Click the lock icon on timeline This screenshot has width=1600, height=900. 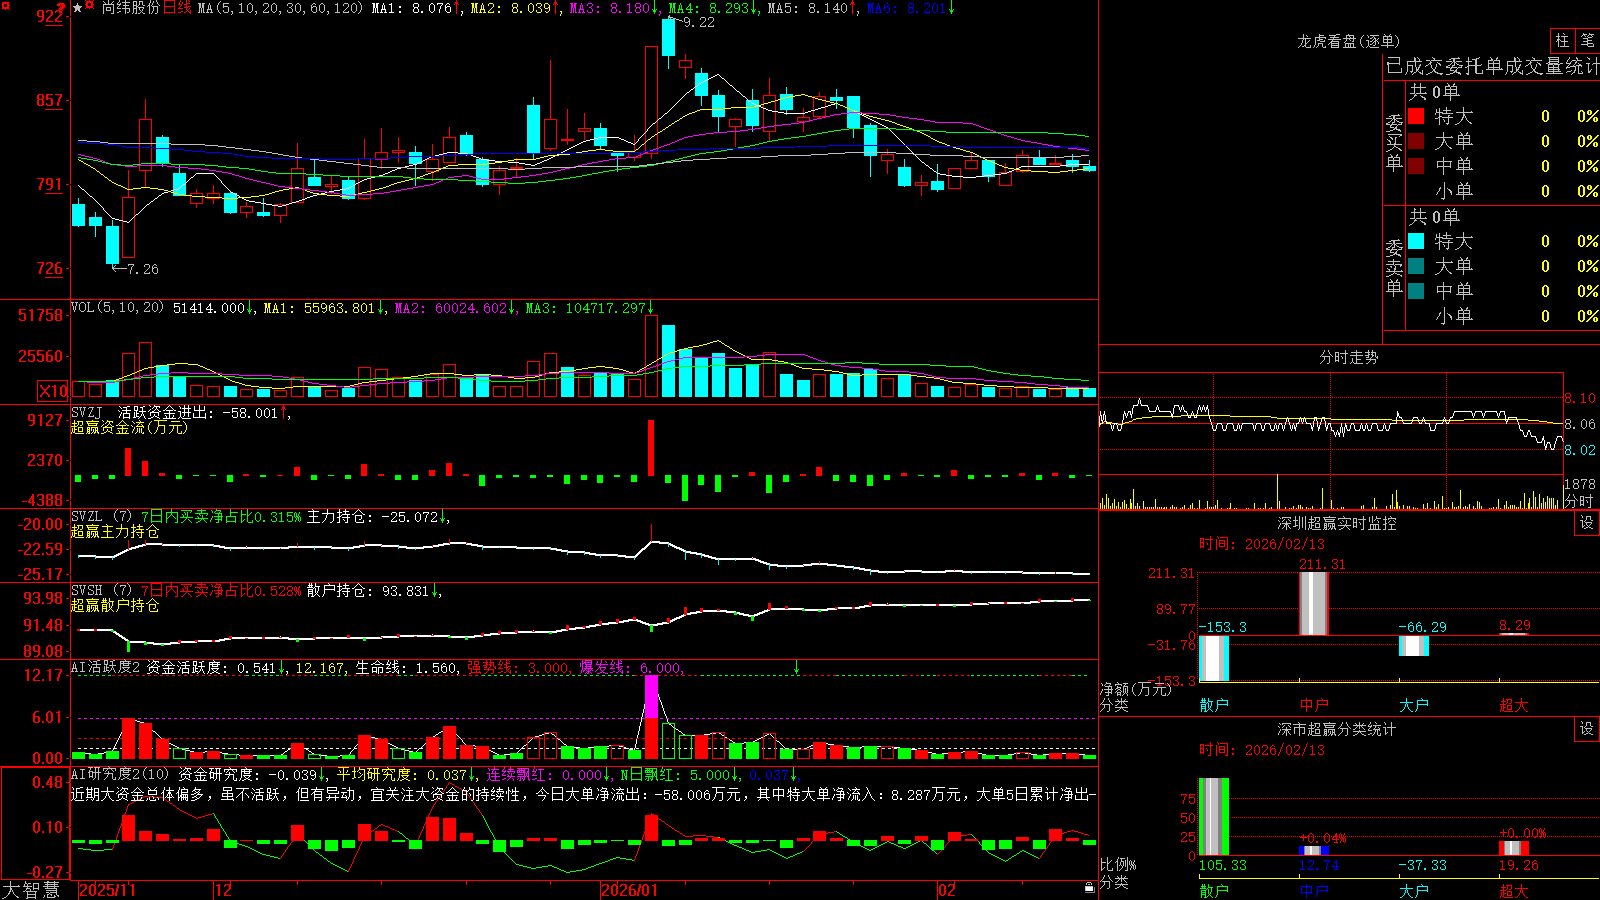tap(1090, 888)
